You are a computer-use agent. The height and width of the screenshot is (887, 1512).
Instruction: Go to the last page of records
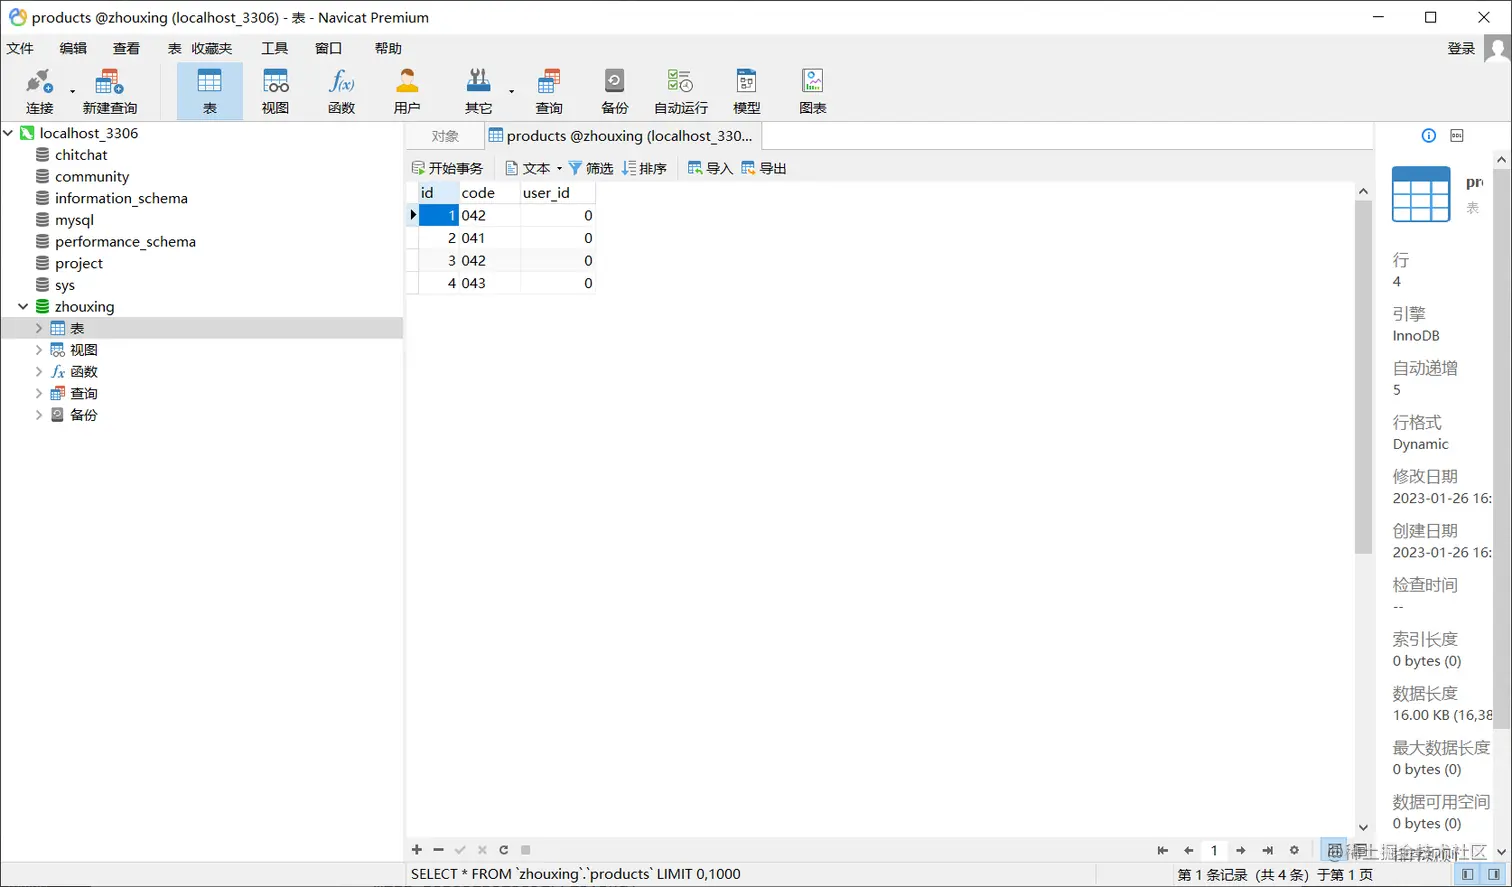point(1267,850)
